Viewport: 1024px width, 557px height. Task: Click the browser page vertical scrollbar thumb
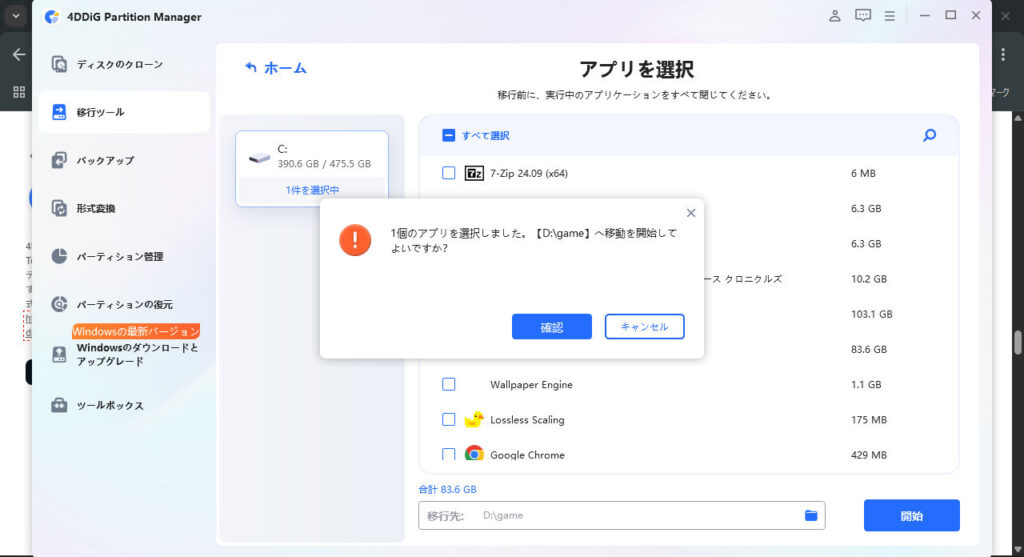click(1017, 342)
